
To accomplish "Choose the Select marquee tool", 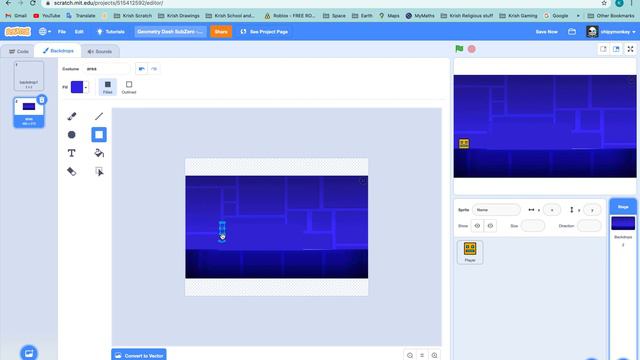I will (x=99, y=171).
